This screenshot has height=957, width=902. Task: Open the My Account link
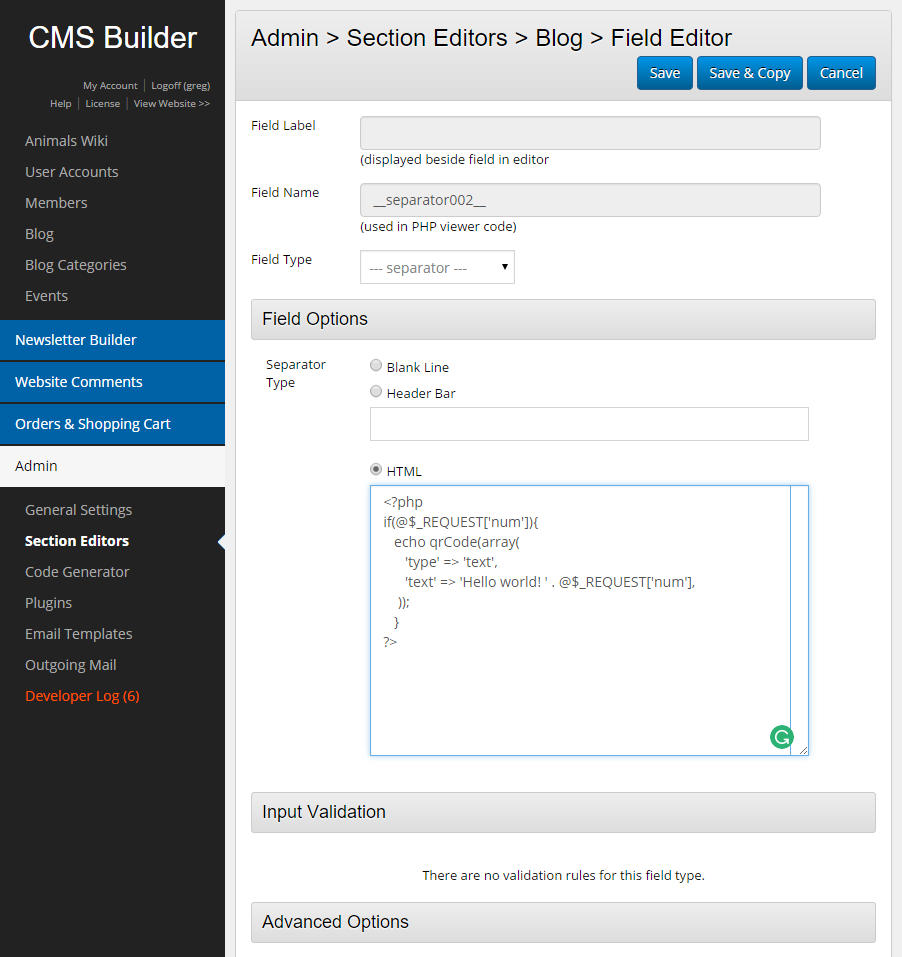[x=110, y=86]
